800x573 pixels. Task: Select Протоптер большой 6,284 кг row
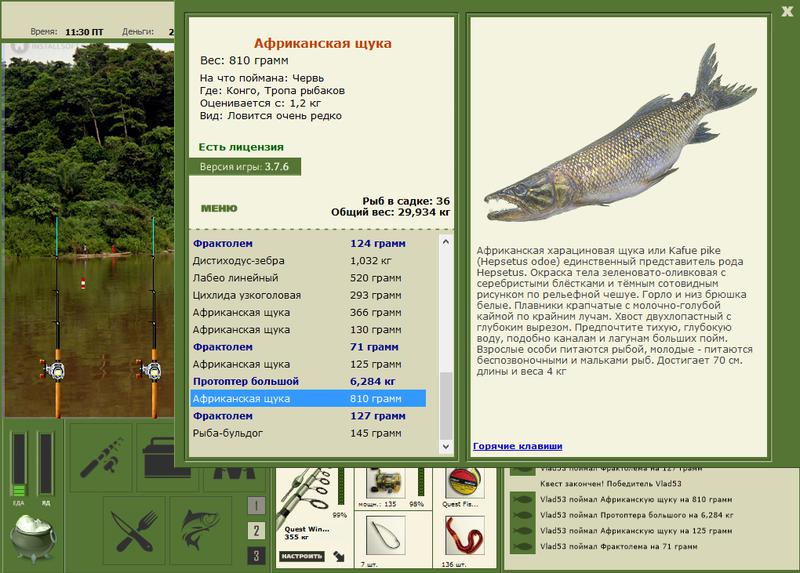click(308, 382)
